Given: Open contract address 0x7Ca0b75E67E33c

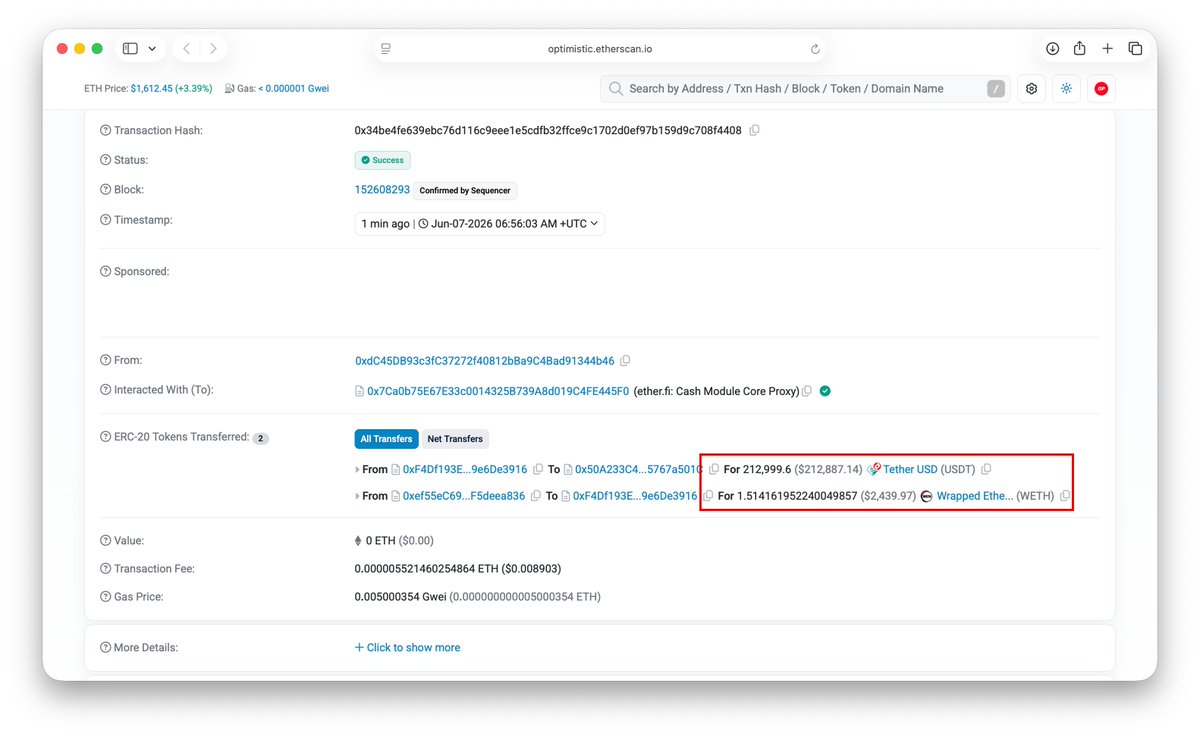Looking at the screenshot, I should point(498,391).
